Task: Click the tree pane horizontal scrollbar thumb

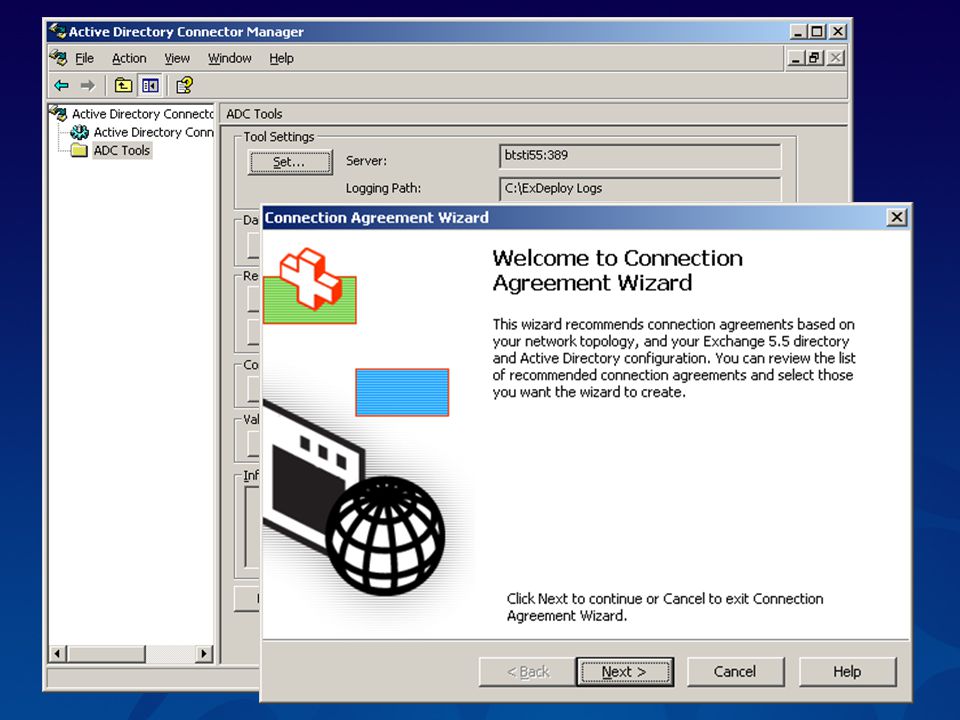Action: click(107, 654)
